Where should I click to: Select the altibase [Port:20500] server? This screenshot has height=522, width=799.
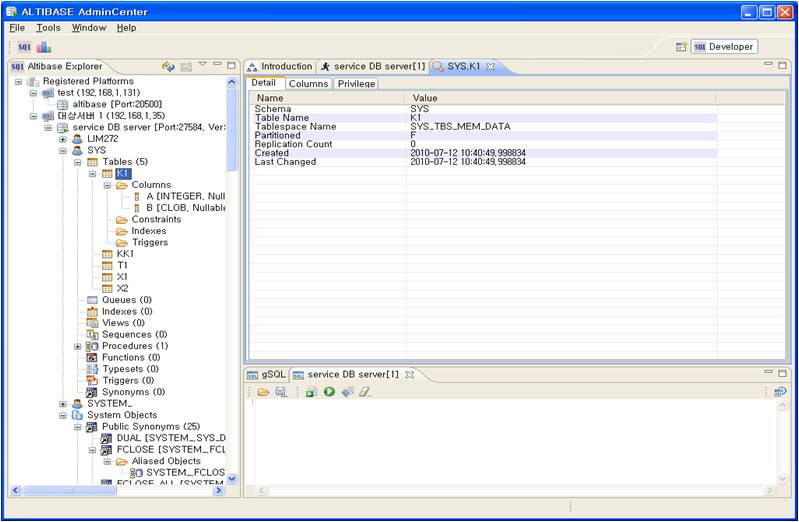[x=117, y=105]
